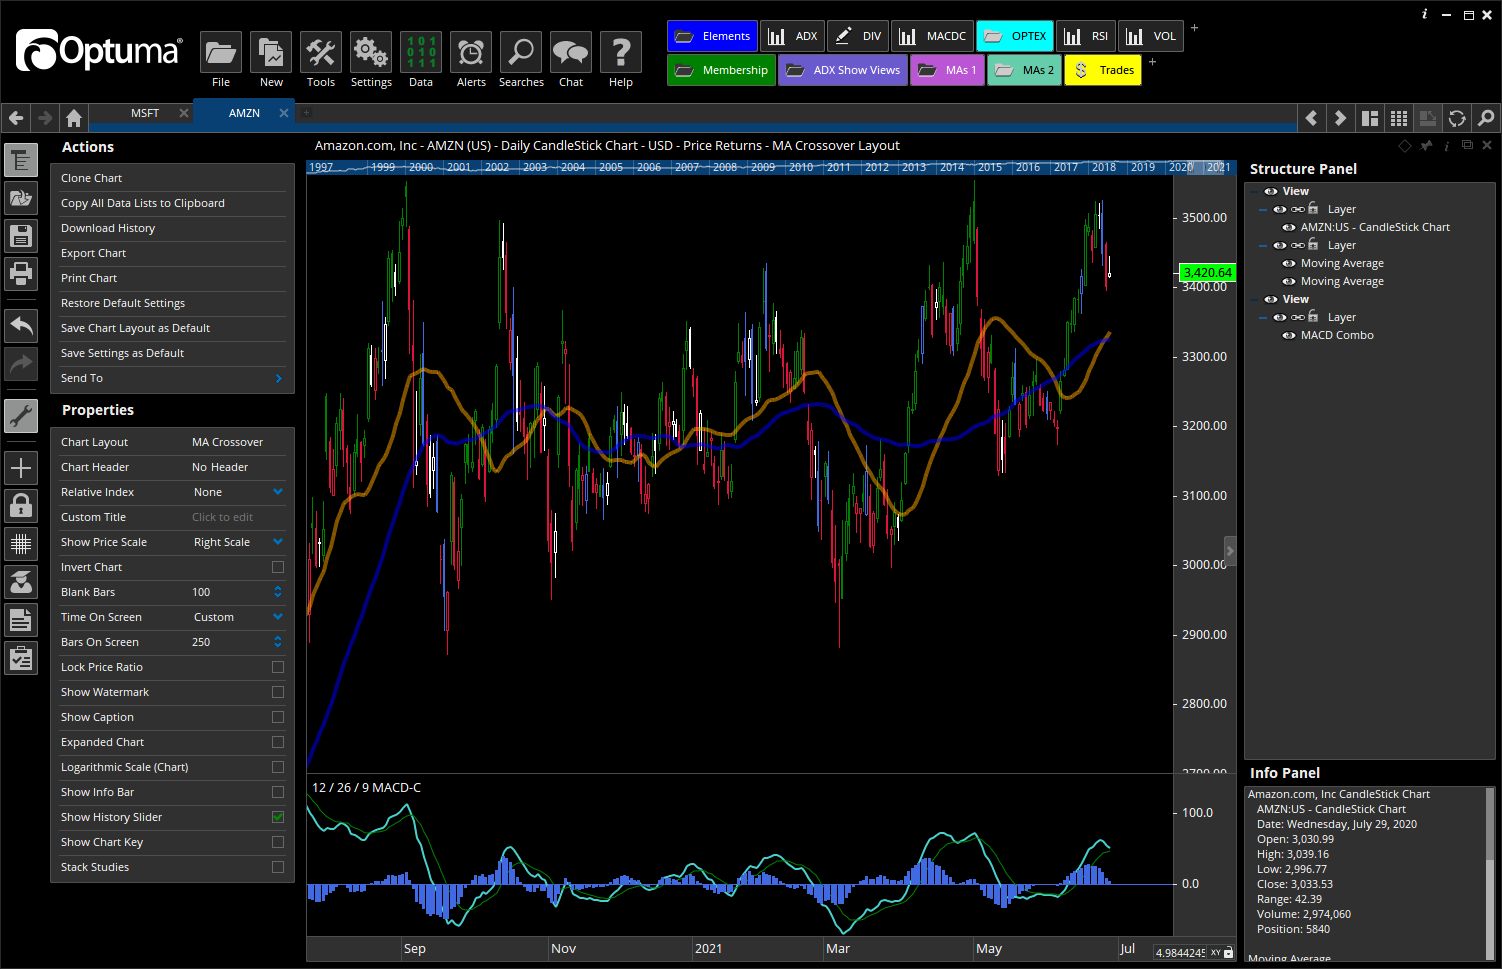Enable the Show Watermark checkbox
This screenshot has height=969, width=1502.
278,692
